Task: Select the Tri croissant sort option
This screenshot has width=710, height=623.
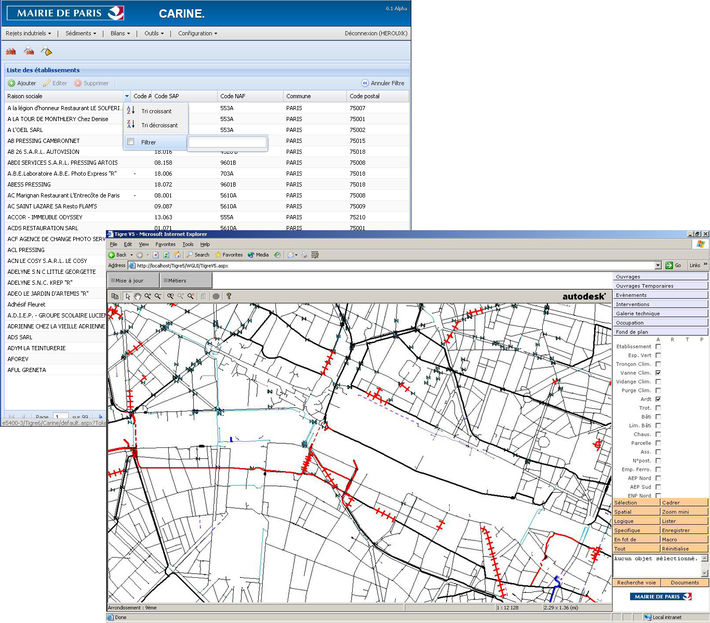Action: tap(156, 111)
